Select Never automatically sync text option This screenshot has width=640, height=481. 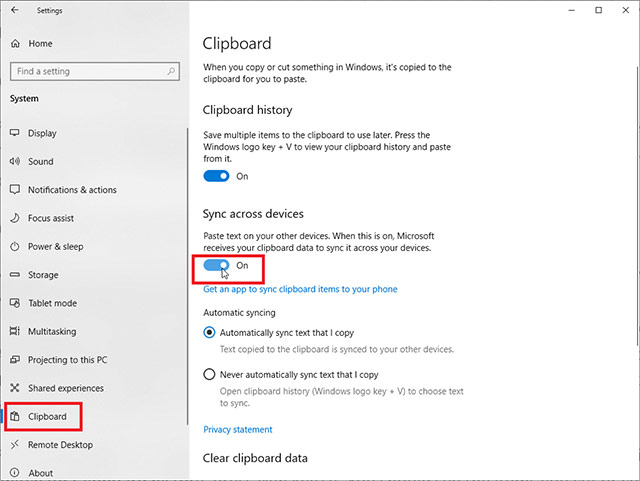click(209, 374)
